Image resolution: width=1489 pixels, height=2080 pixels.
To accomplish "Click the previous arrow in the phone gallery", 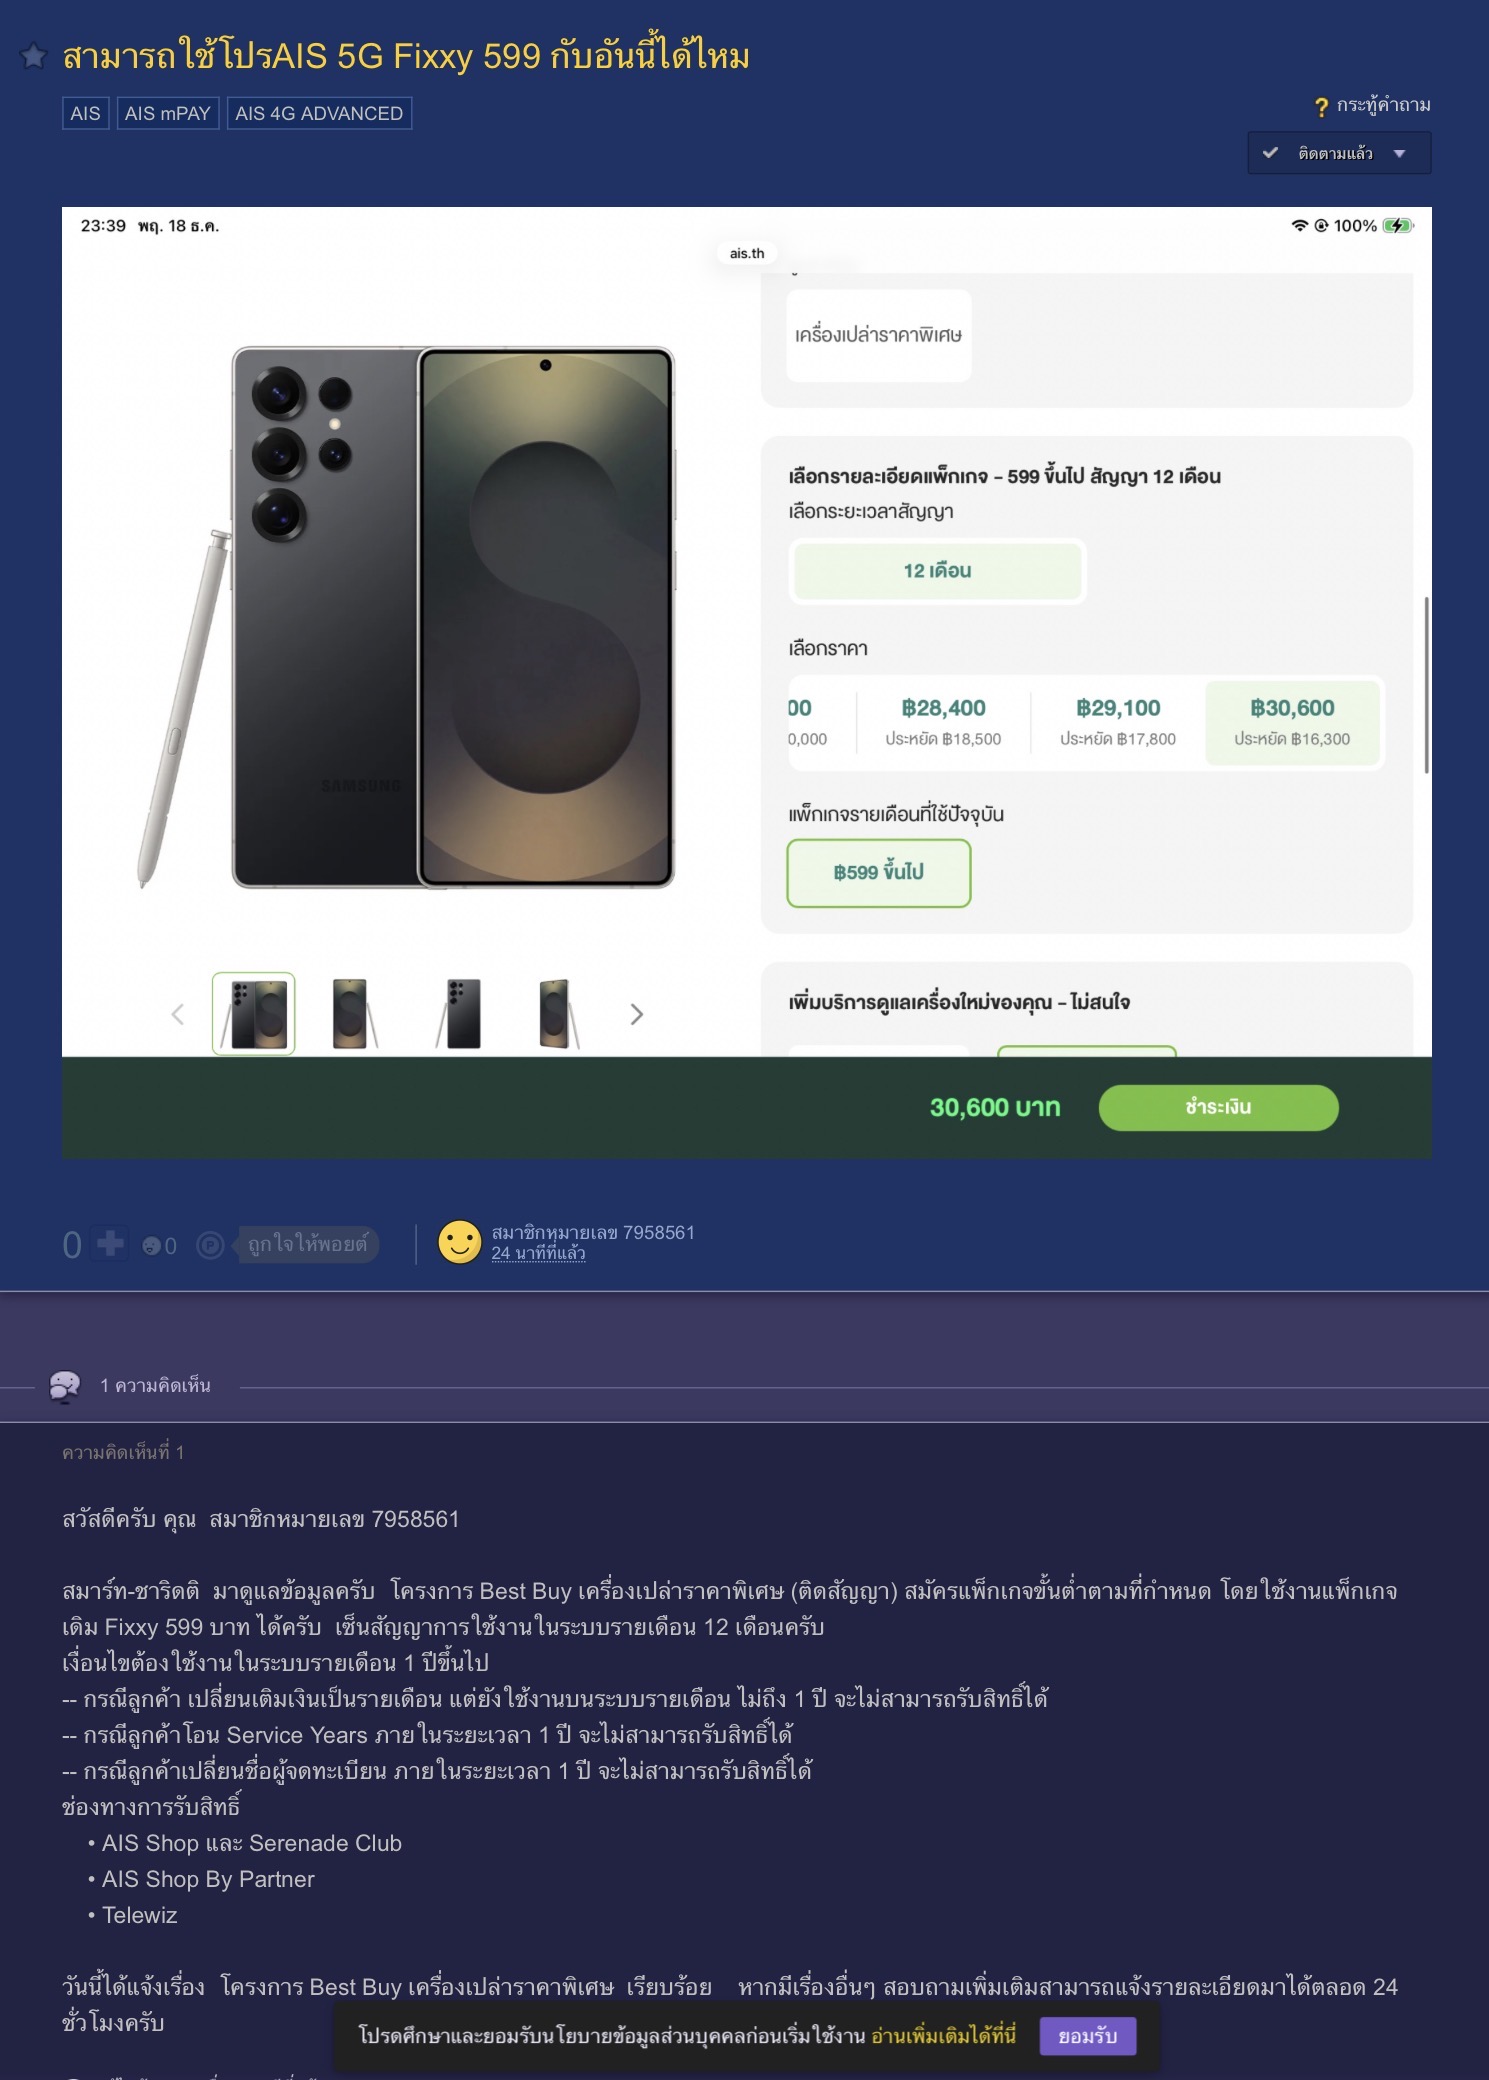I will click(178, 1015).
